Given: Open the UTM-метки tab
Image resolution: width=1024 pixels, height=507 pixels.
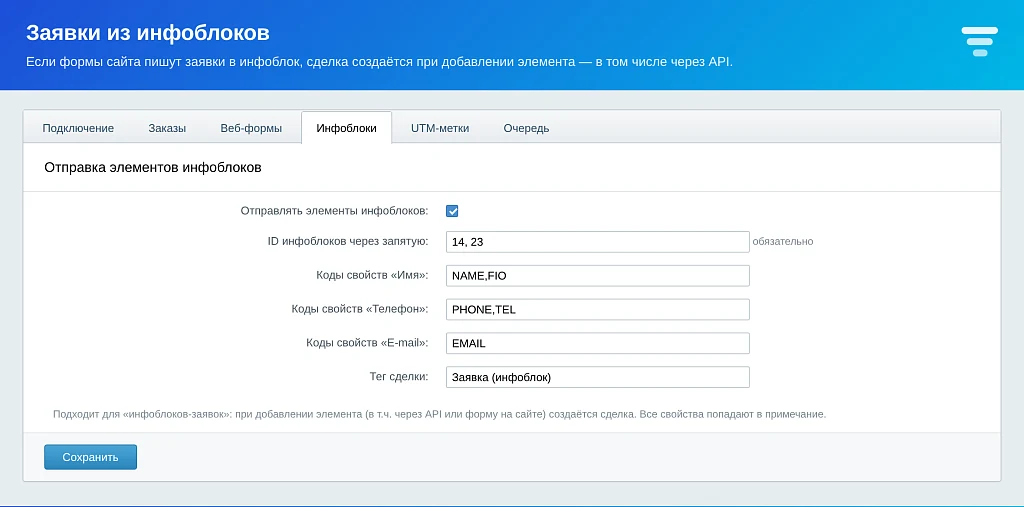Looking at the screenshot, I should [x=440, y=128].
